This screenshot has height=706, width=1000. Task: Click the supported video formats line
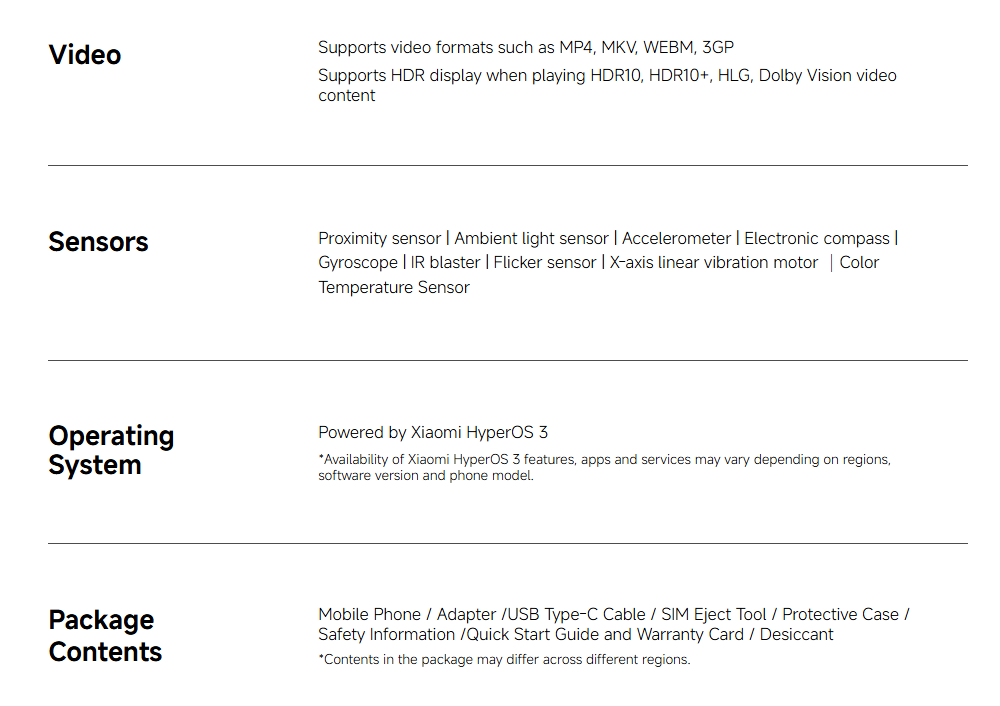coord(526,47)
